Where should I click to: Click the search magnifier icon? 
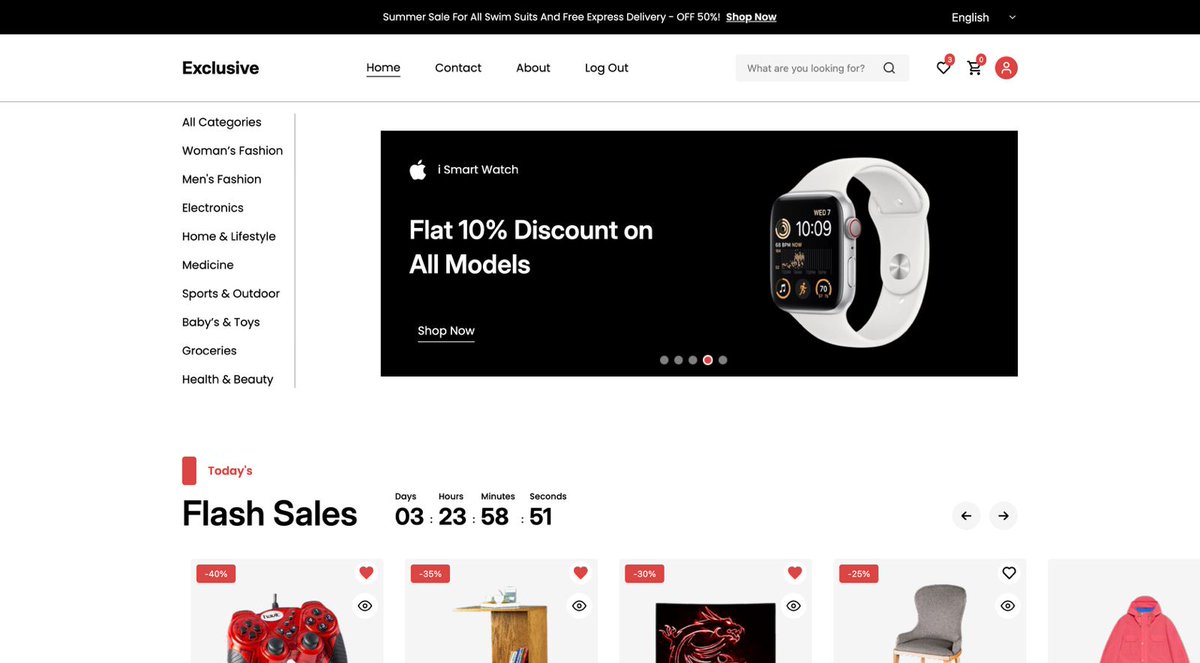[889, 68]
